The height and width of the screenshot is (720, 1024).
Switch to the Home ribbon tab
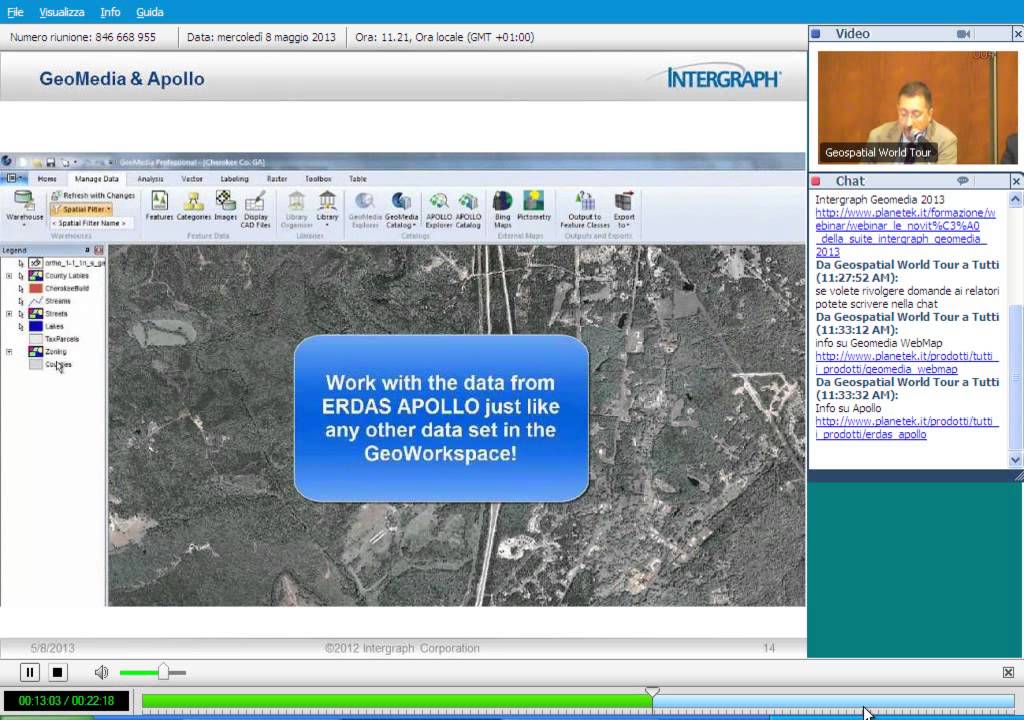[47, 178]
